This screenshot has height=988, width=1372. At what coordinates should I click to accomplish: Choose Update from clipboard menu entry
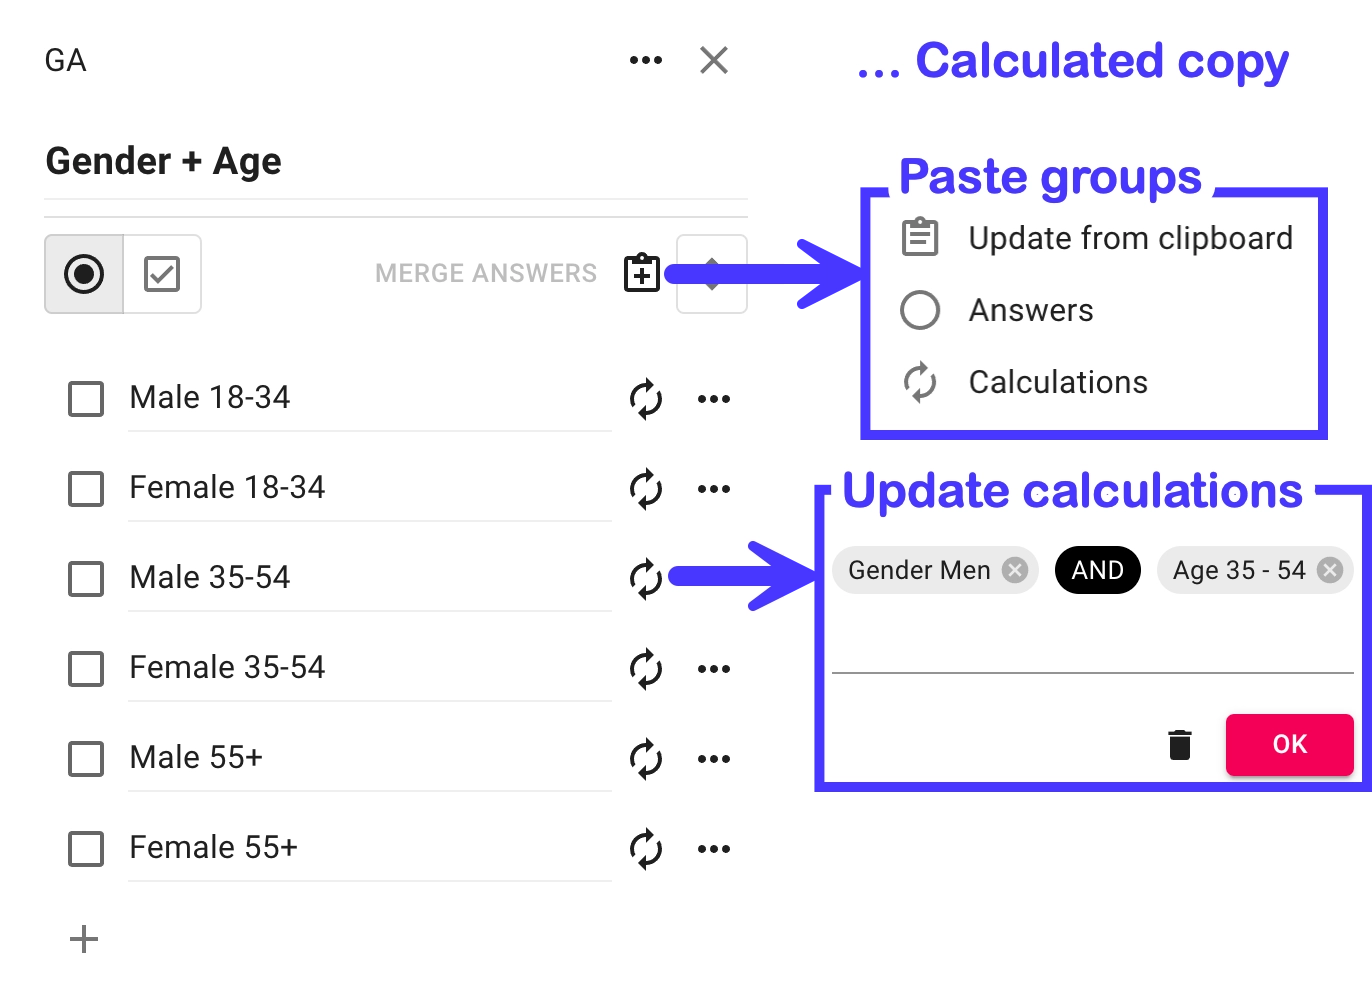coord(1130,238)
